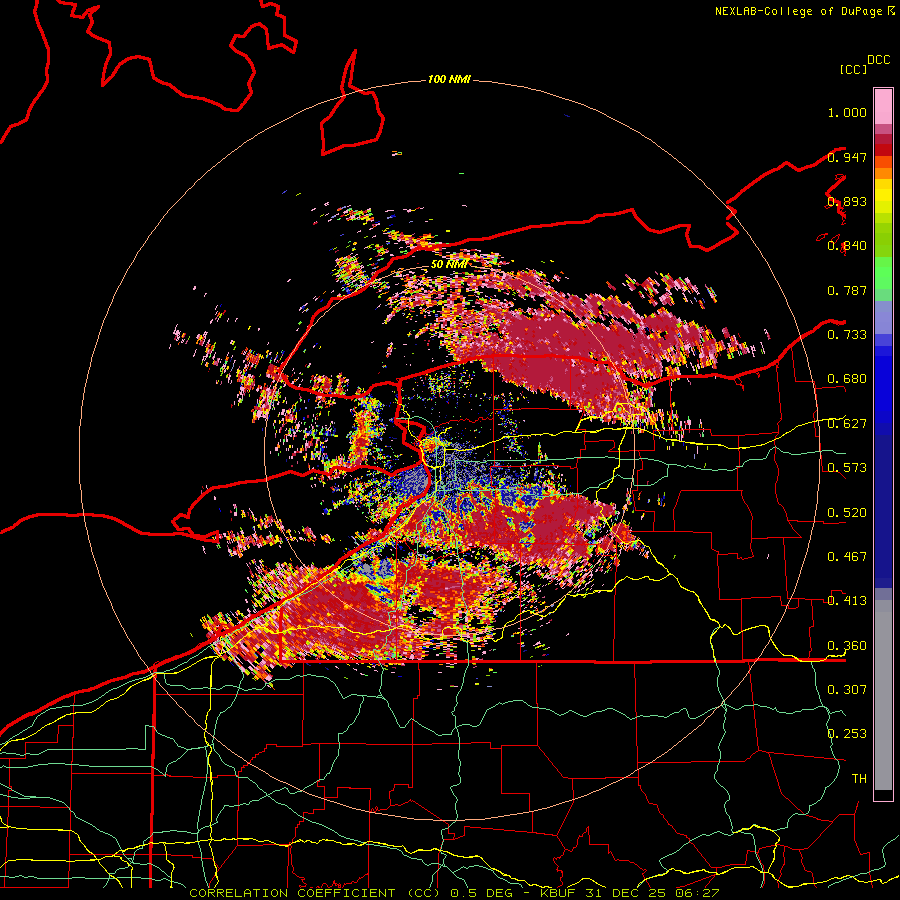Click the 0.467 color scale value
This screenshot has height=900, width=900.
(x=847, y=557)
